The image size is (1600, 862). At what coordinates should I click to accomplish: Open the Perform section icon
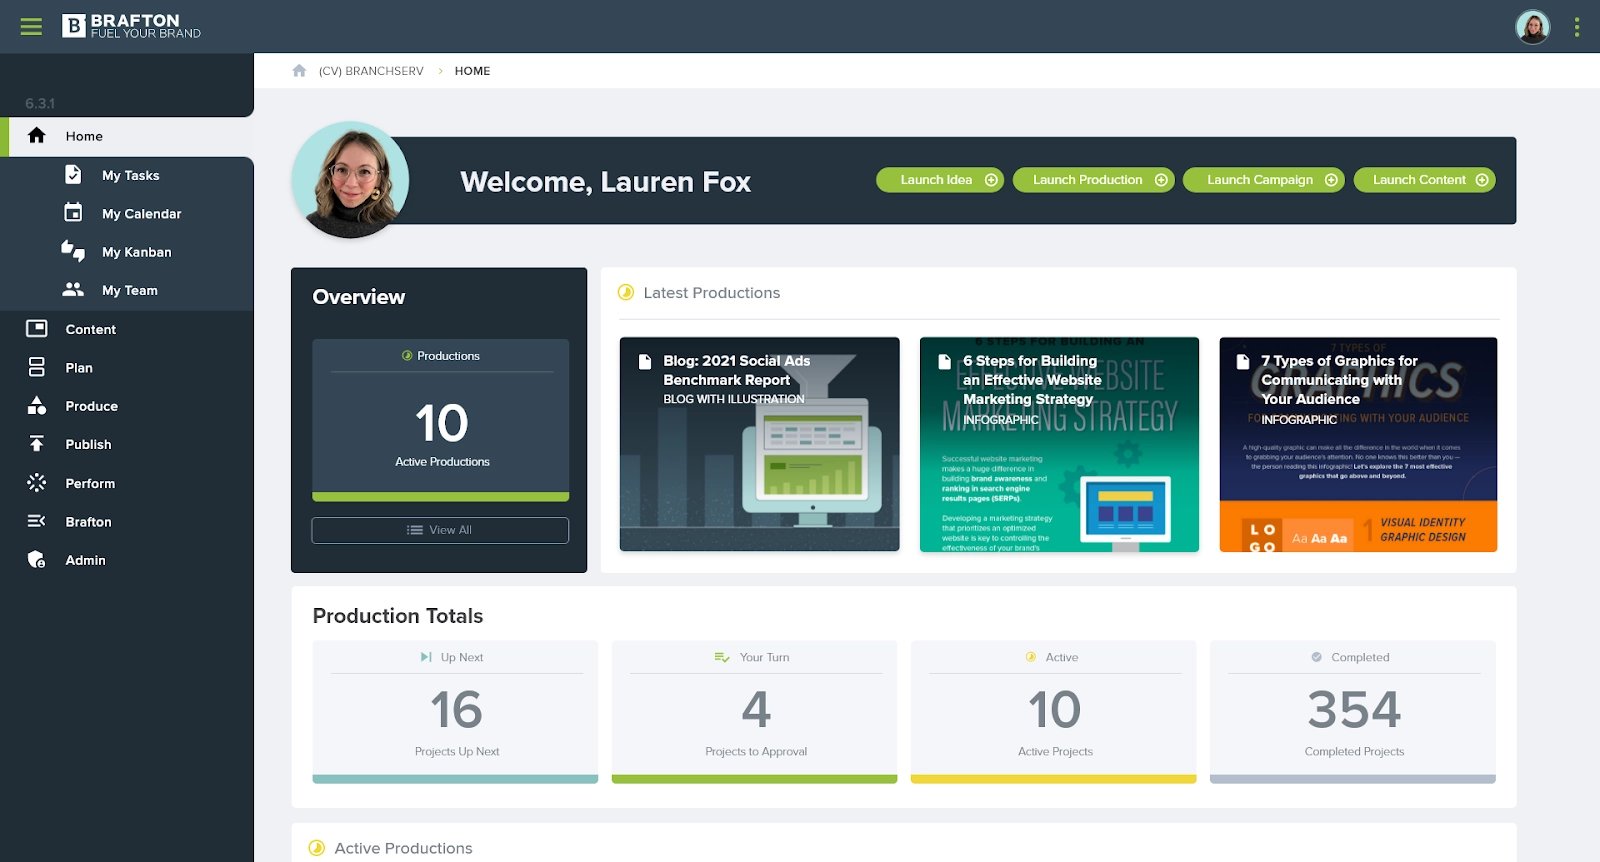37,483
